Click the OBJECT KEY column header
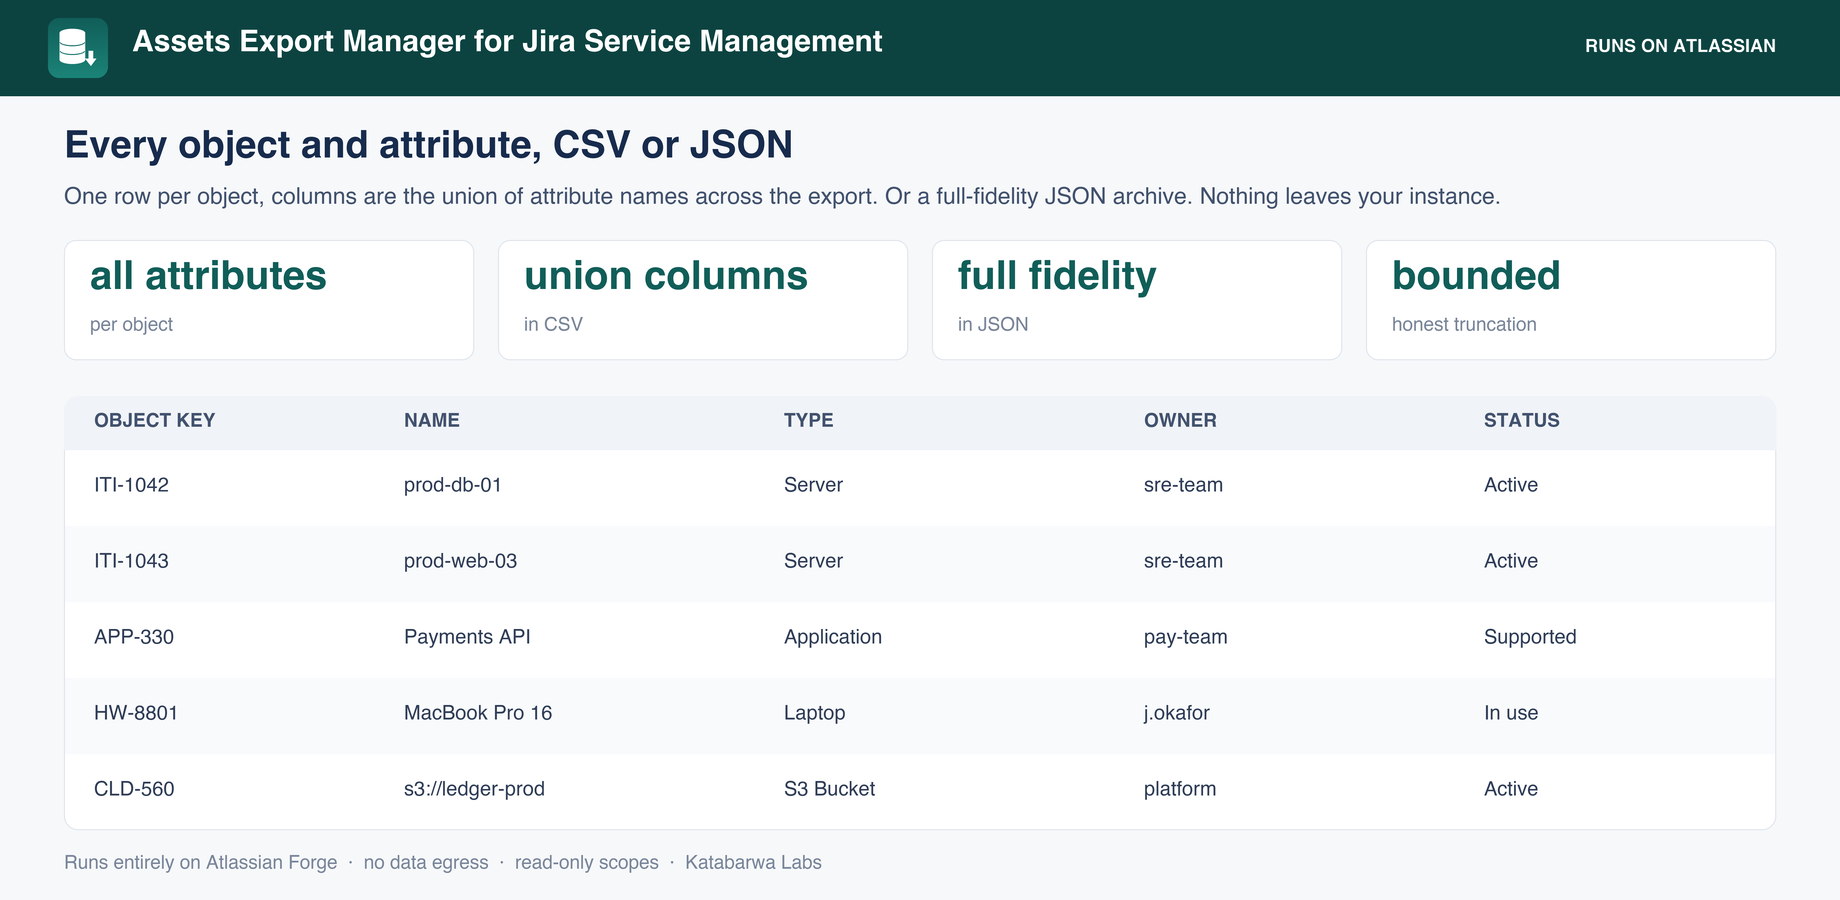1840x900 pixels. click(155, 421)
